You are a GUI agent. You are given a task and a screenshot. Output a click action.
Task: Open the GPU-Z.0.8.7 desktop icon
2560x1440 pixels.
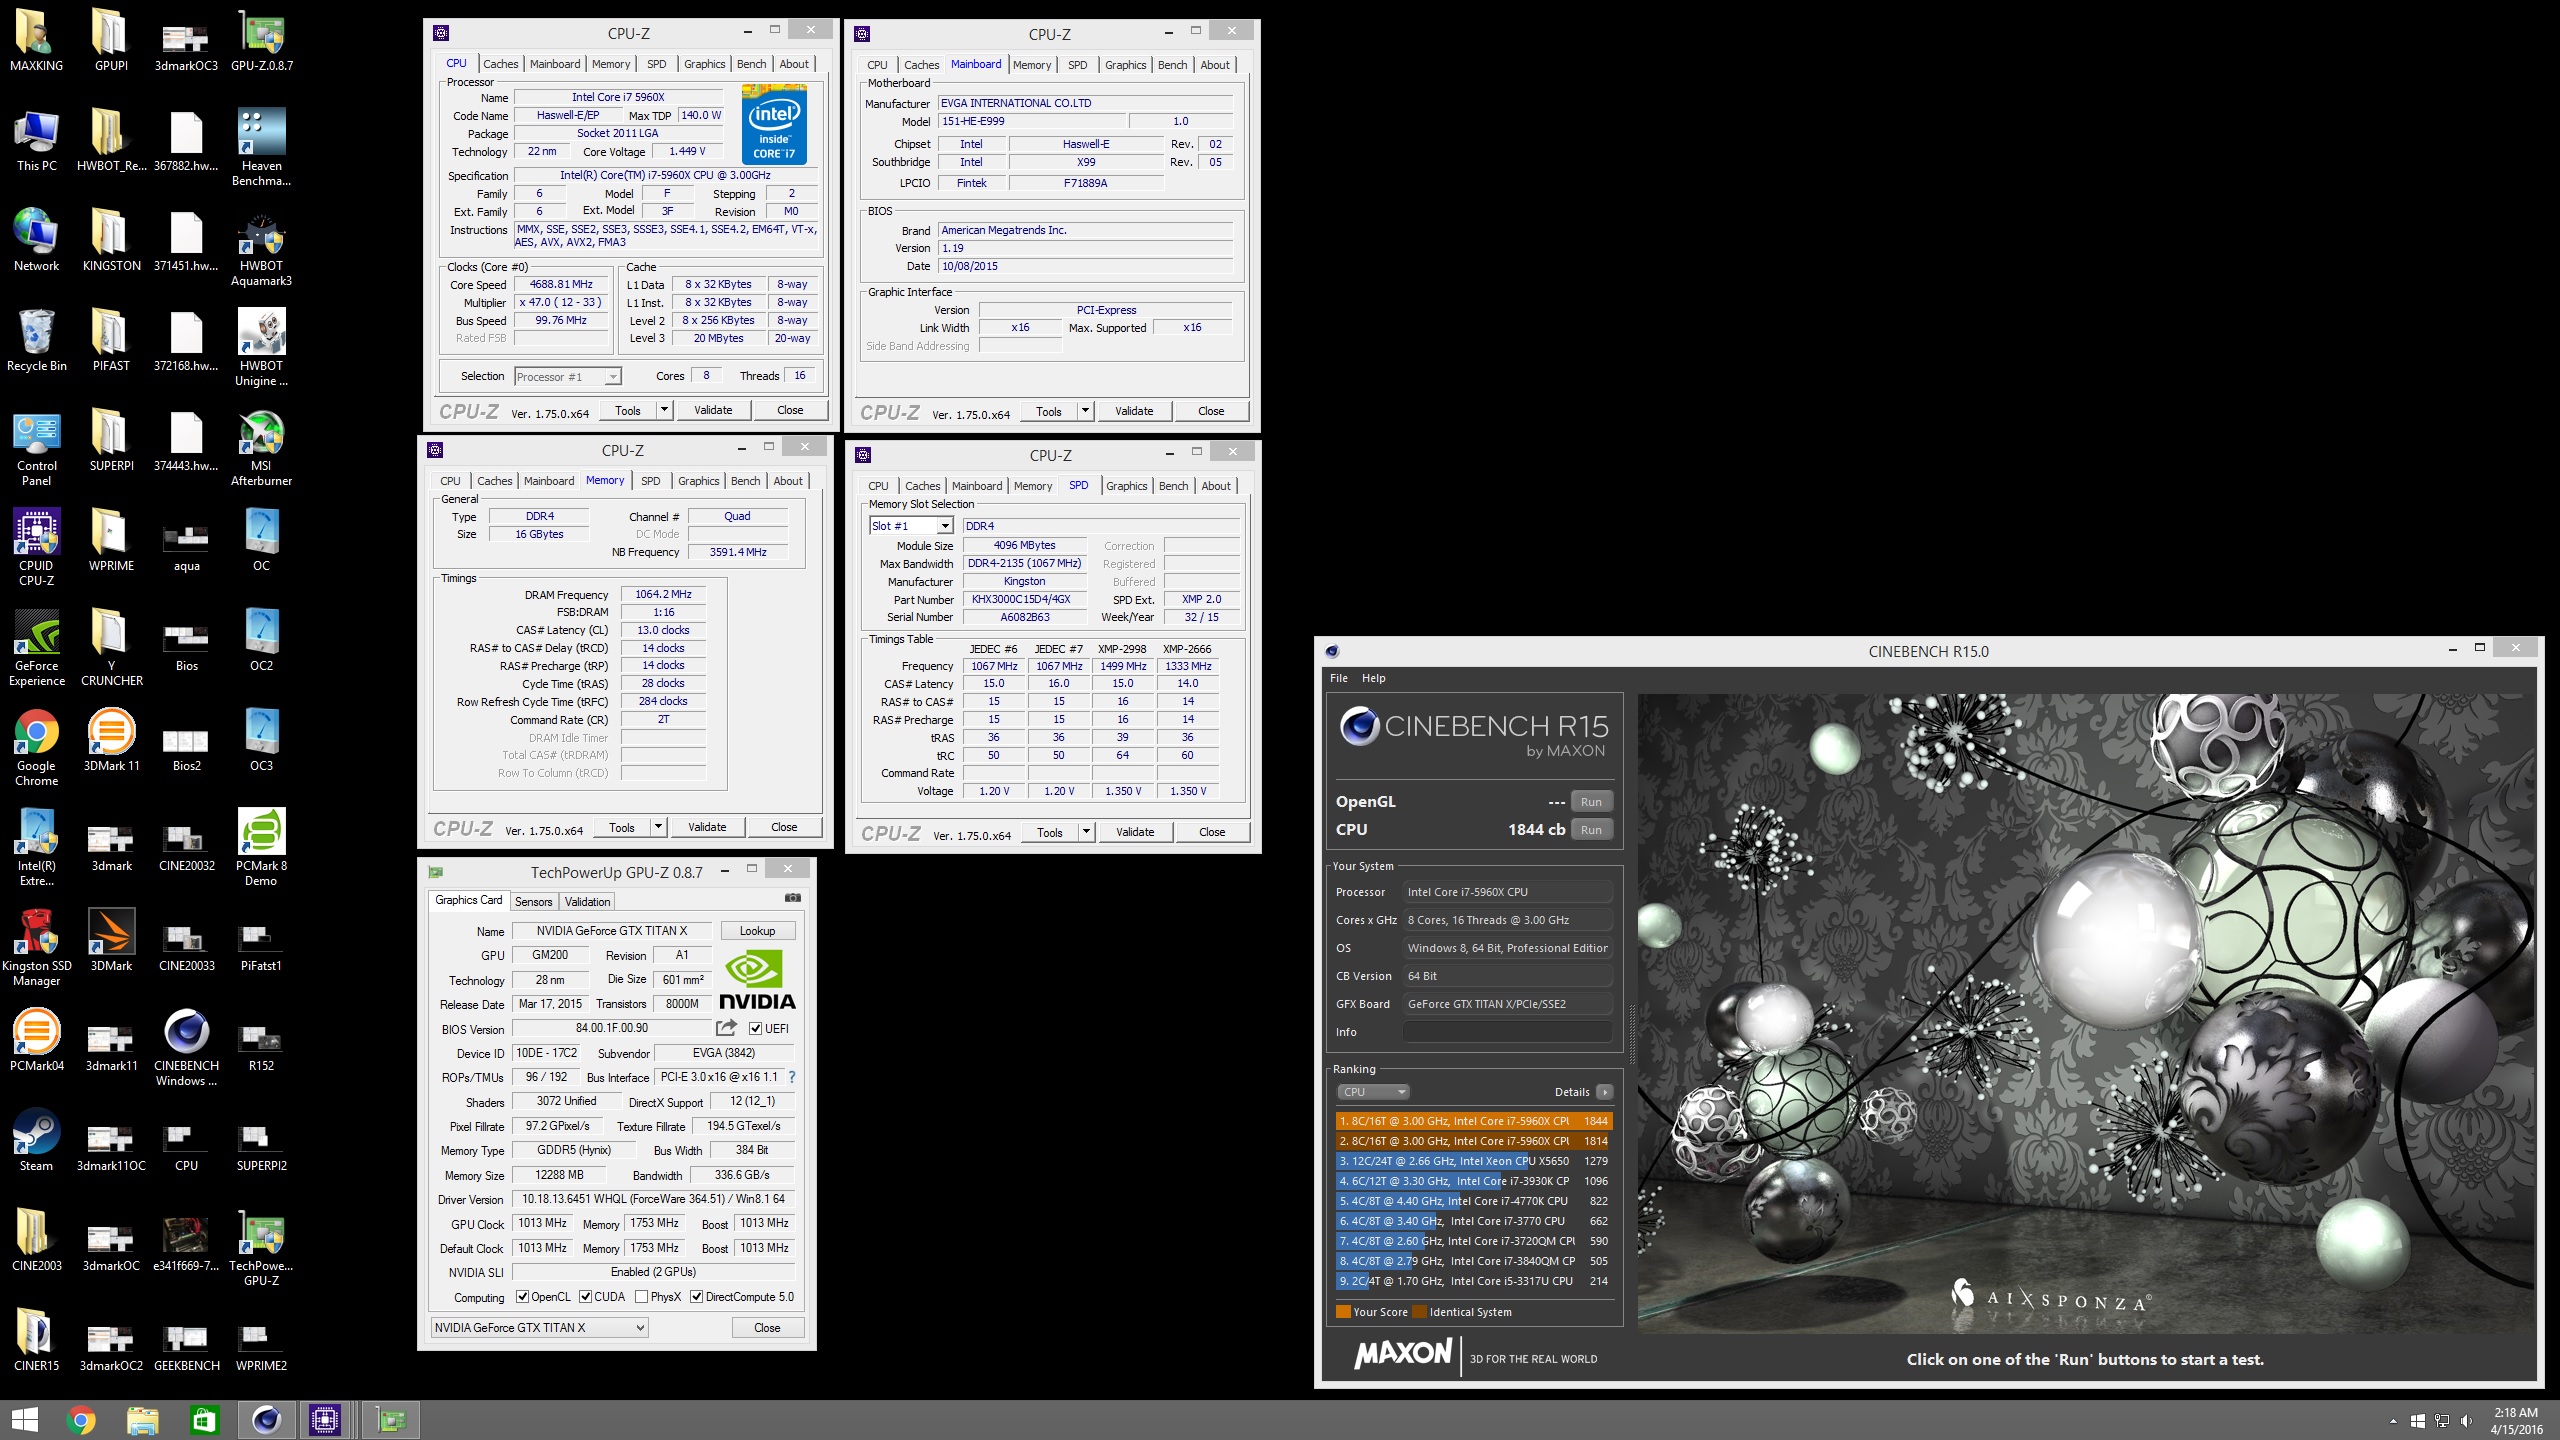(x=261, y=40)
